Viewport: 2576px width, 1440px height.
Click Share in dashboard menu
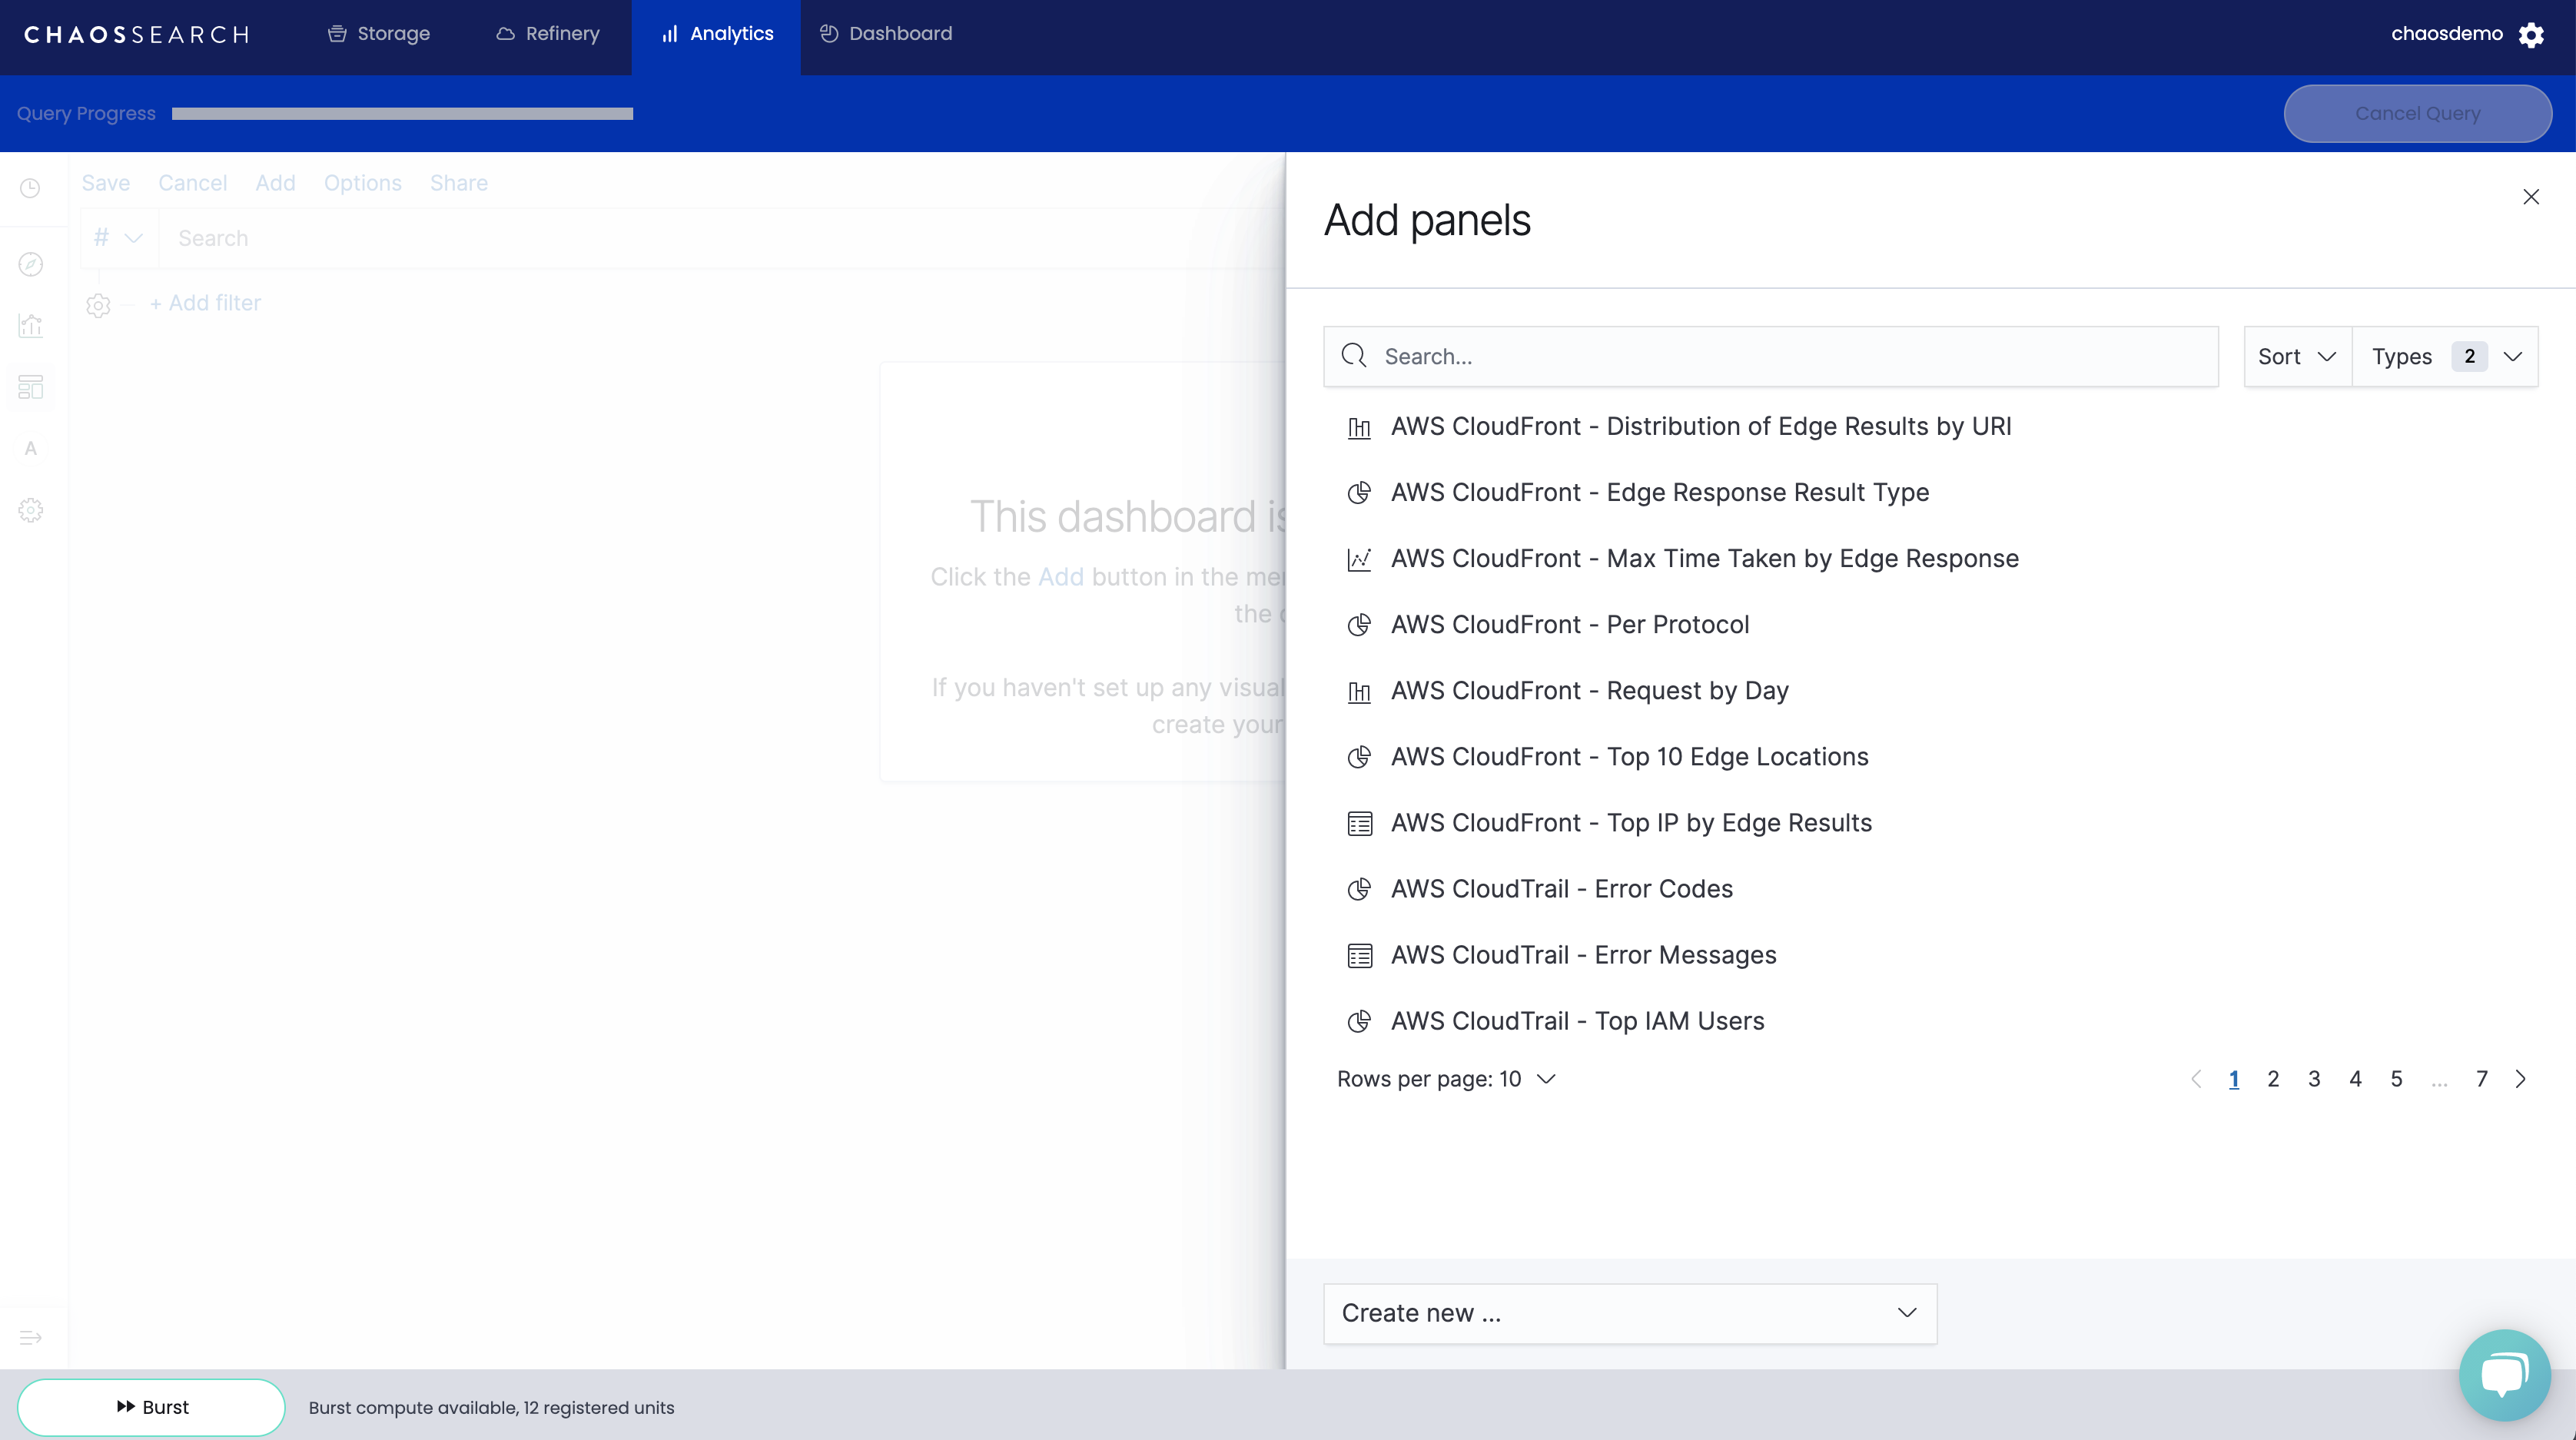459,183
